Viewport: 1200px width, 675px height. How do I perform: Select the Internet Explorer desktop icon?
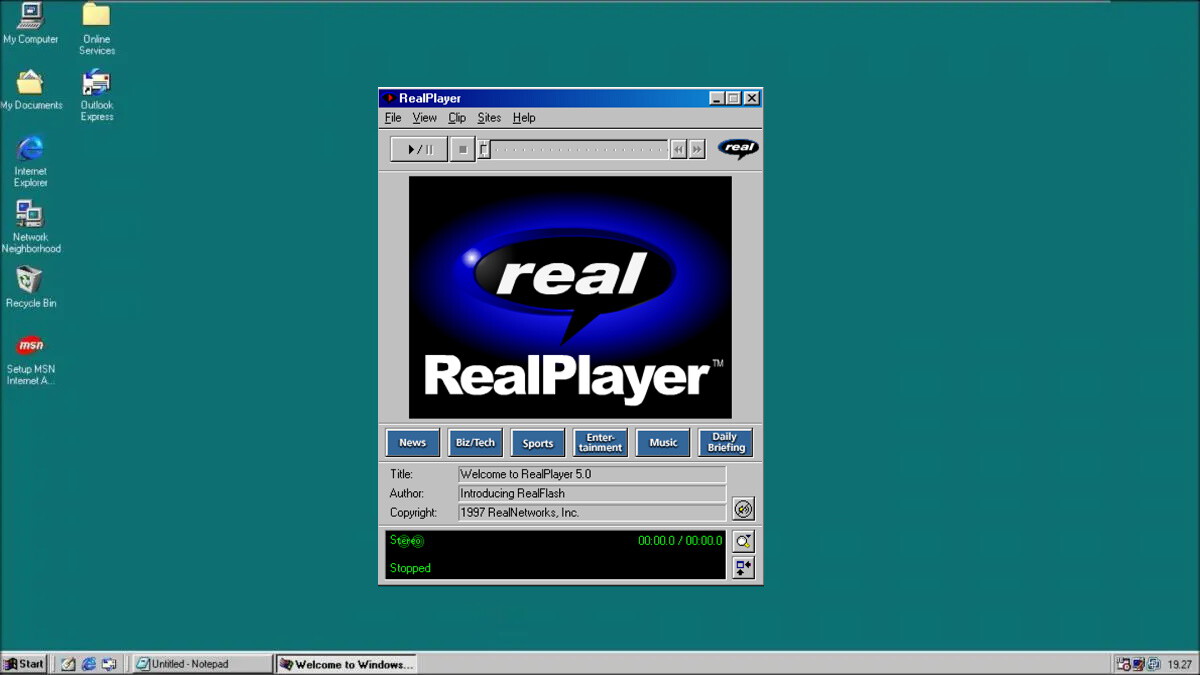coord(30,161)
